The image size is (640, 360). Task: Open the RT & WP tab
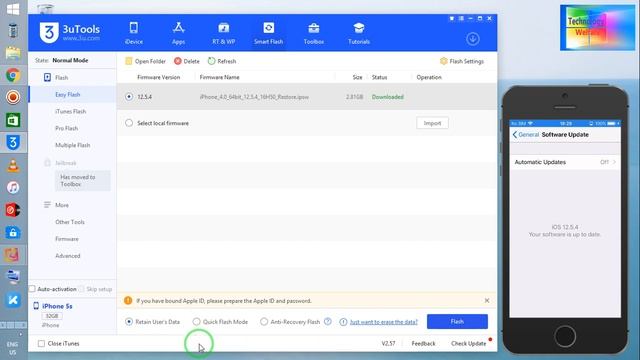pyautogui.click(x=224, y=33)
